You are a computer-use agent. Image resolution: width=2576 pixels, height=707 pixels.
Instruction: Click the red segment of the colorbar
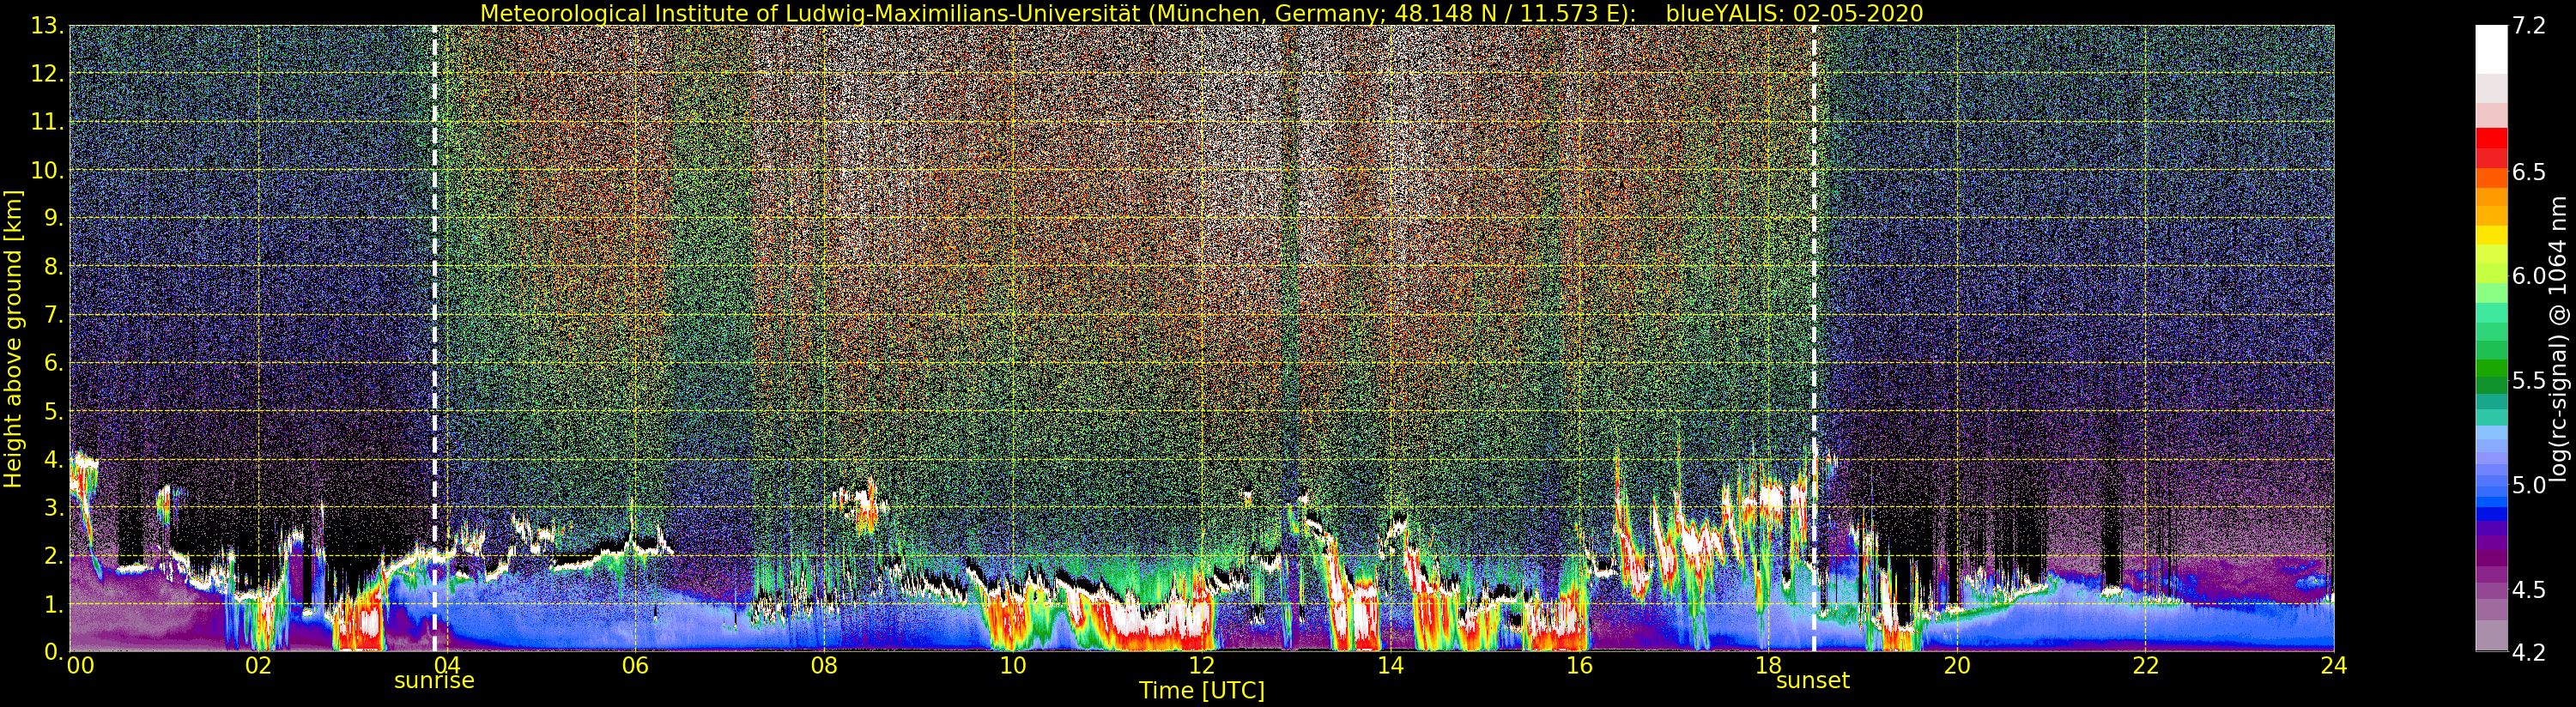[x=2491, y=139]
